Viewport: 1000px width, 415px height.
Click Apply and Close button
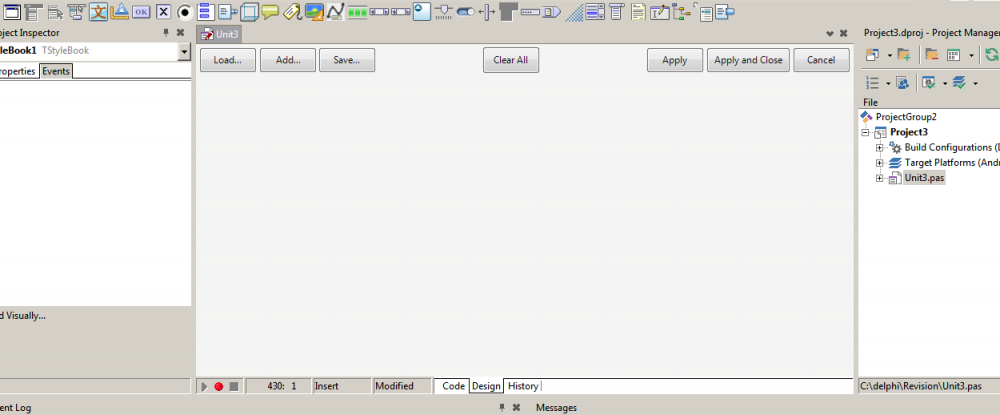748,60
